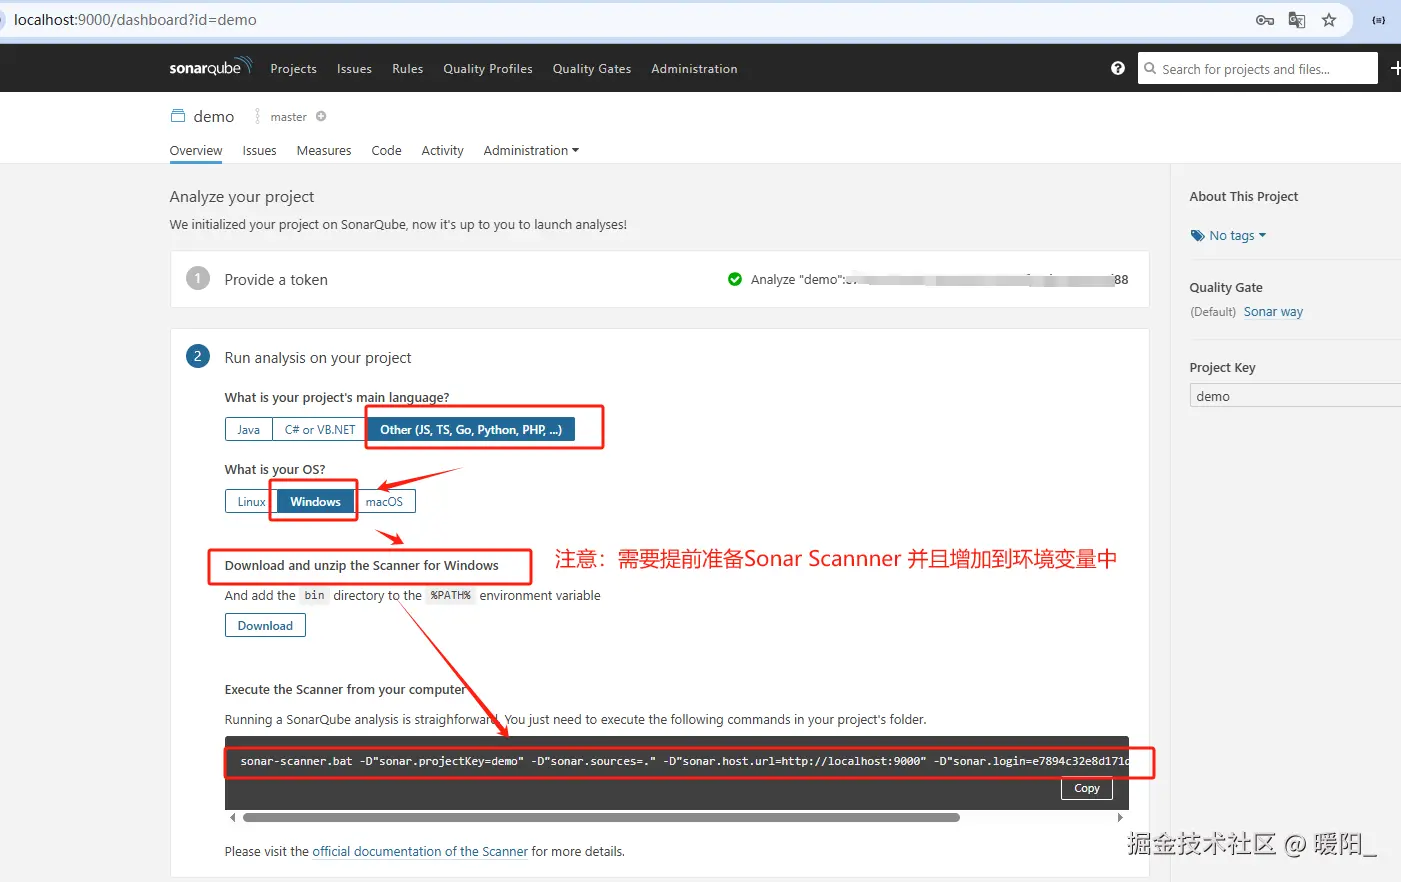Choose Windows as your OS
Image resolution: width=1401 pixels, height=882 pixels.
(315, 502)
